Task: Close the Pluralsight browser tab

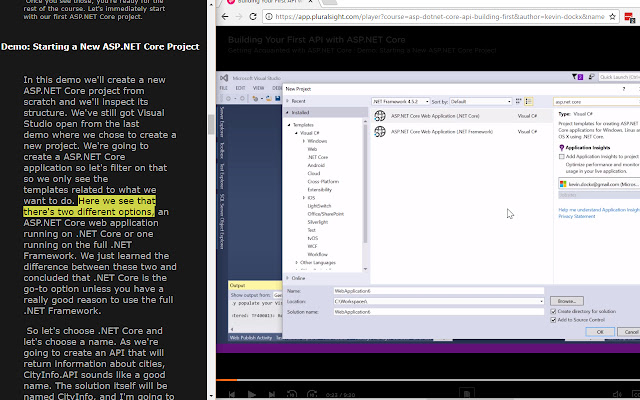Action: click(x=311, y=1)
